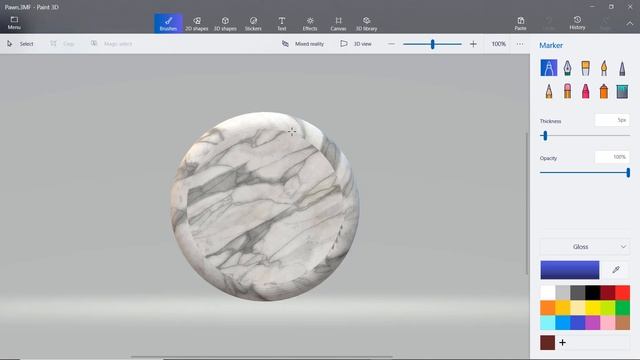Pick a color with the eyedropper
This screenshot has height=360, width=640.
pos(616,269)
